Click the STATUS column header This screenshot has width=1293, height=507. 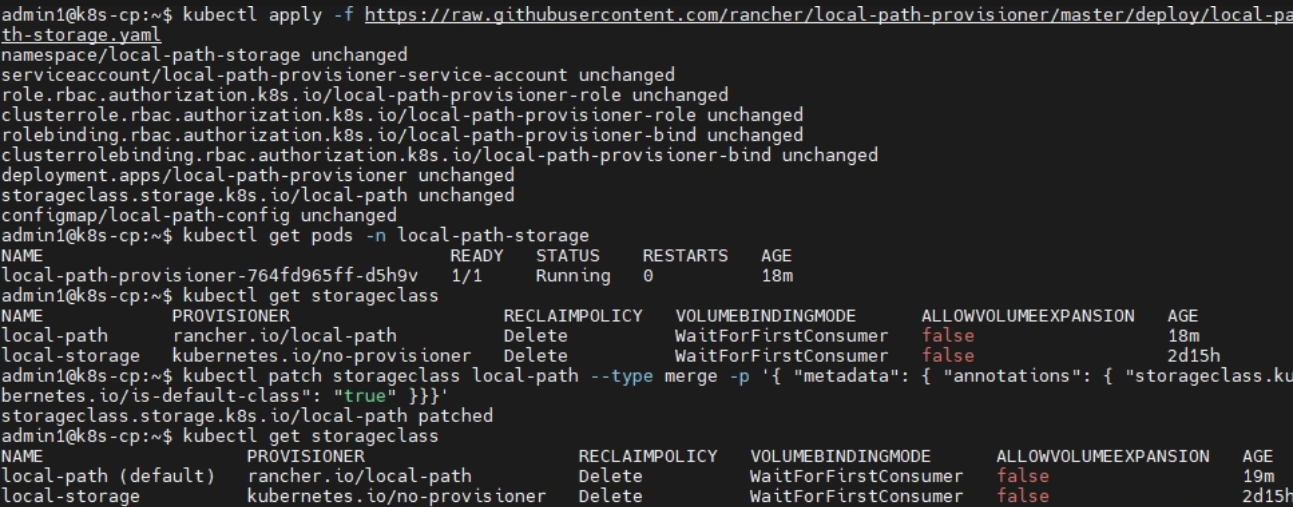[x=567, y=256]
